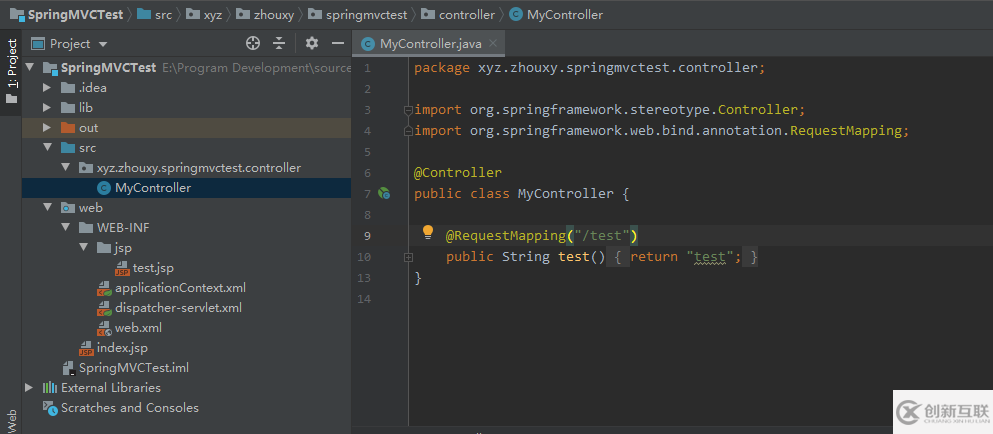
Task: Select test.jsp file in tree
Action: point(153,268)
